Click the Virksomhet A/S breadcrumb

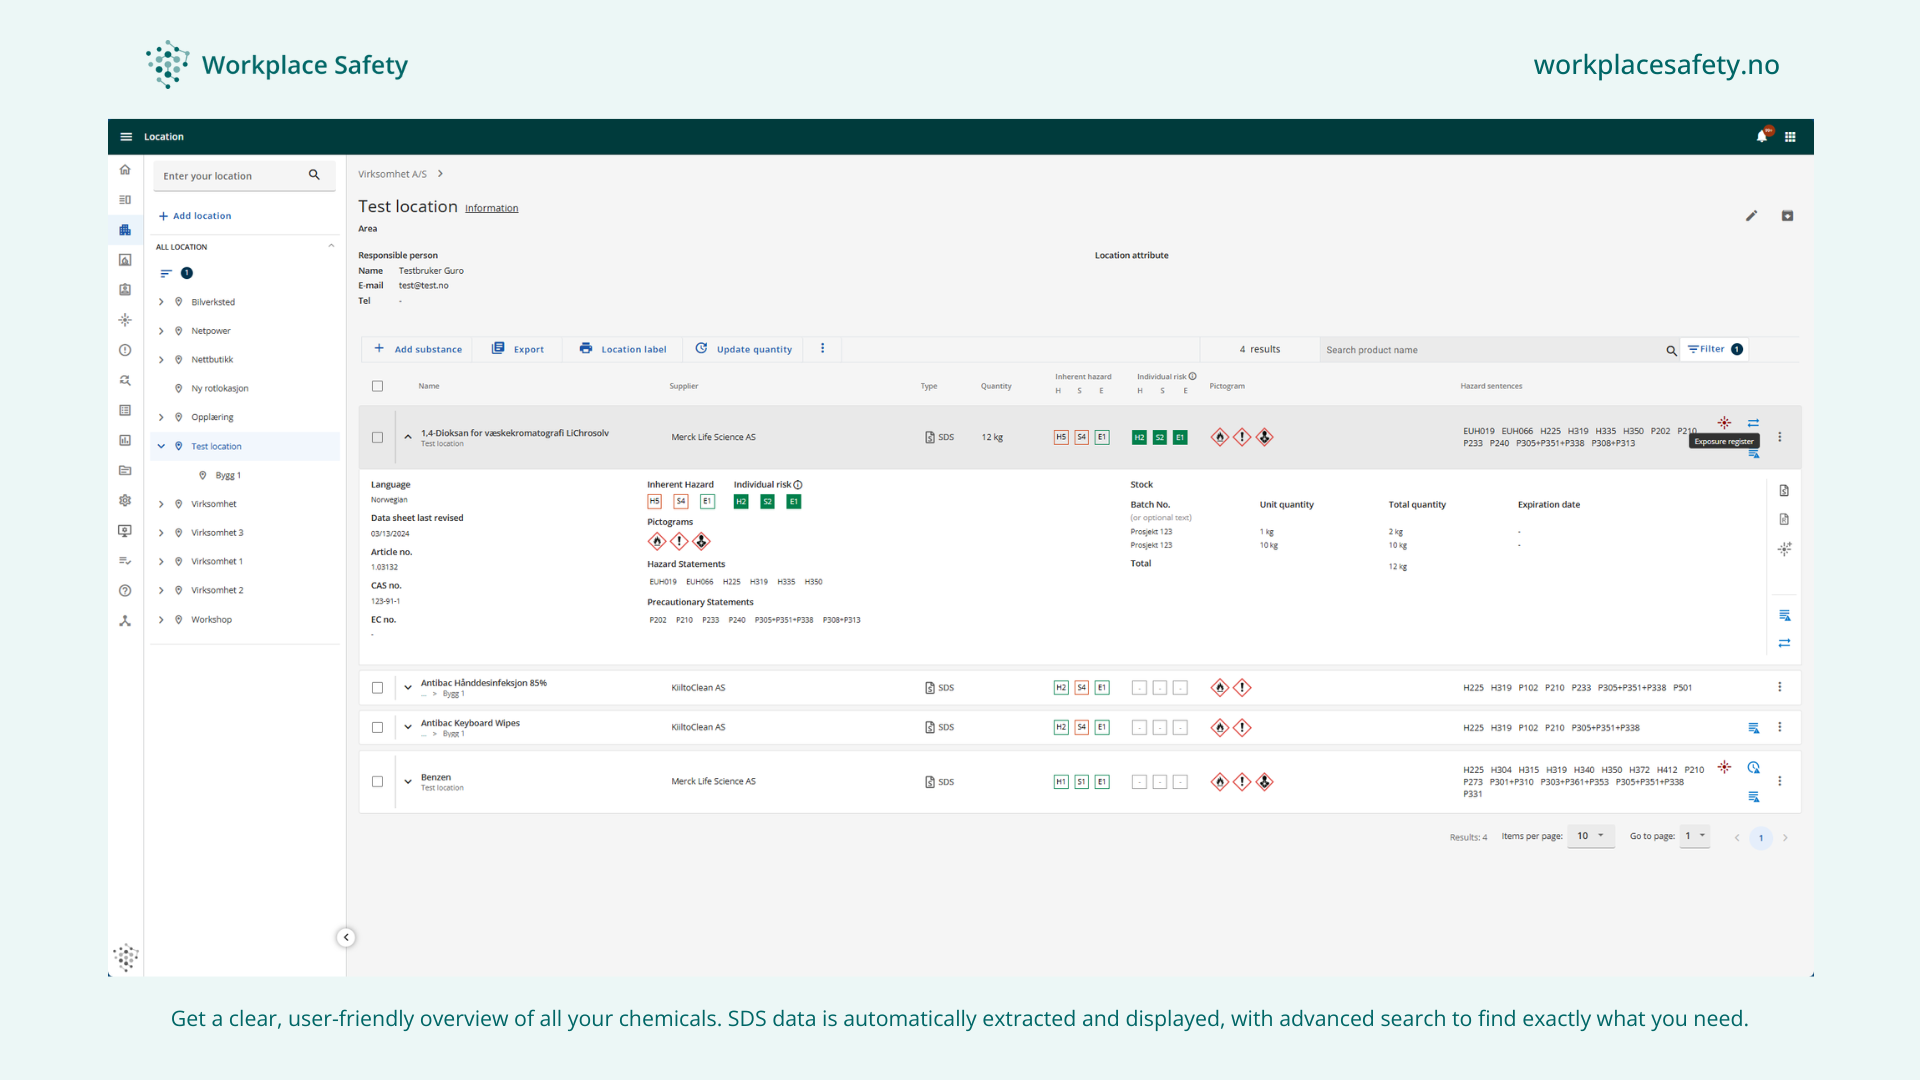(x=392, y=174)
